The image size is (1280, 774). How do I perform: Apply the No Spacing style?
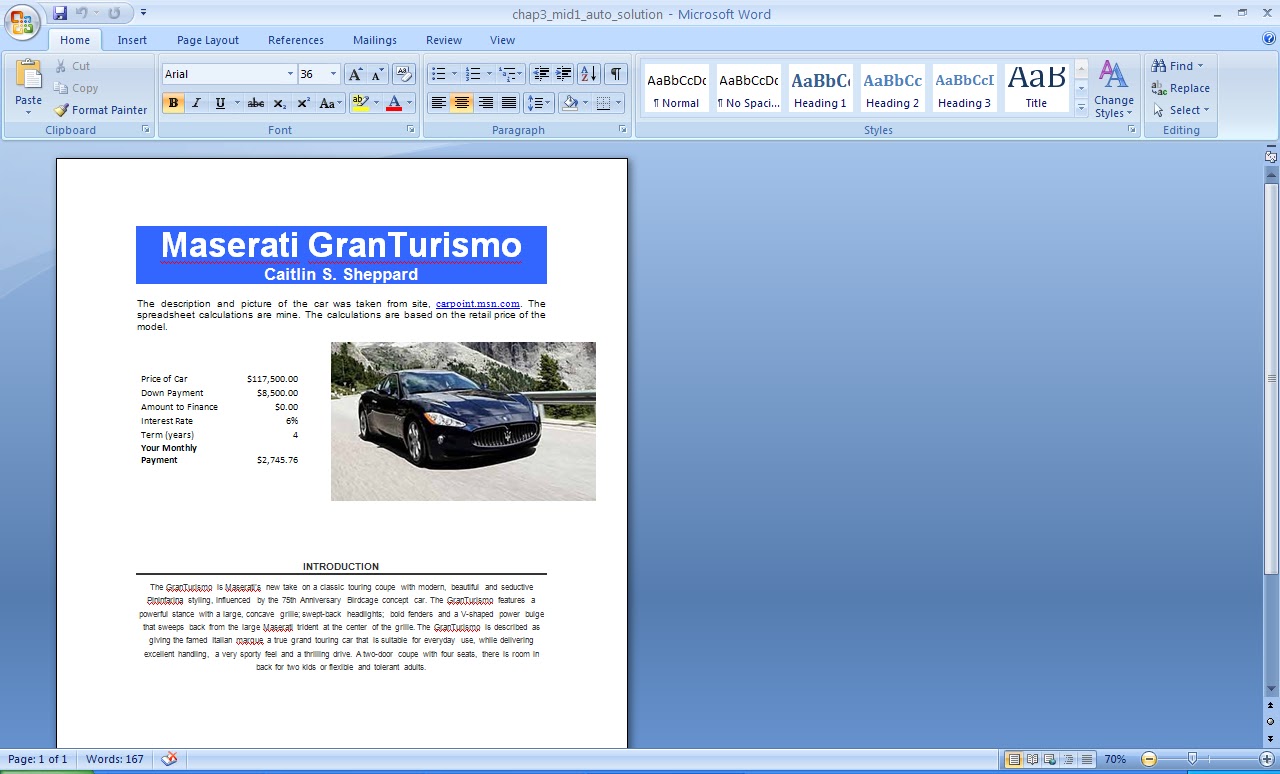coord(749,88)
